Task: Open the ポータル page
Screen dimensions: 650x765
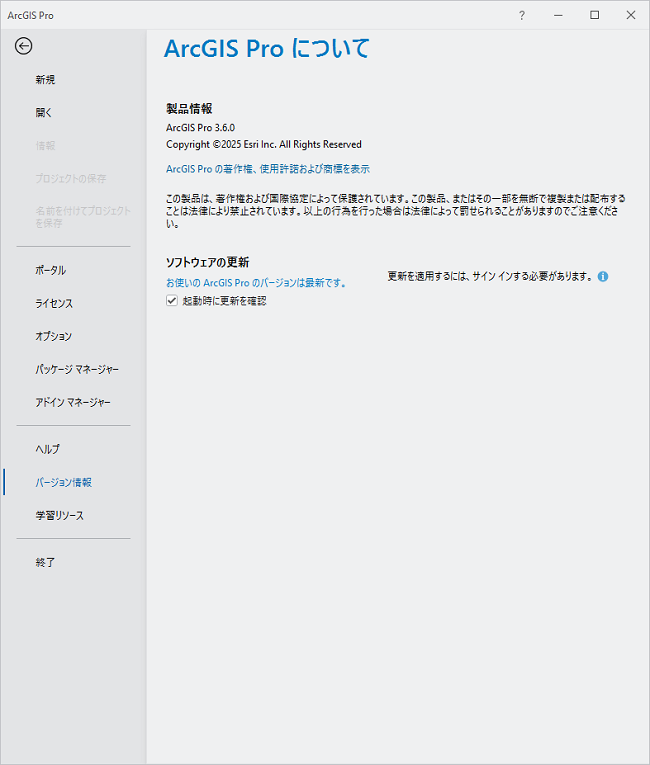Action: (x=51, y=270)
